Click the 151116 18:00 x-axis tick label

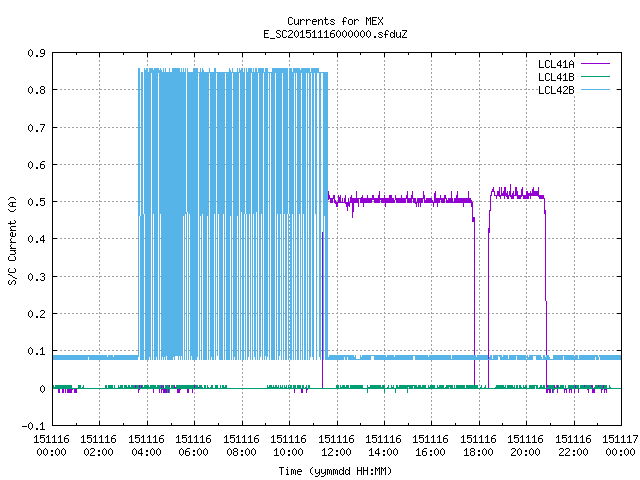(478, 446)
